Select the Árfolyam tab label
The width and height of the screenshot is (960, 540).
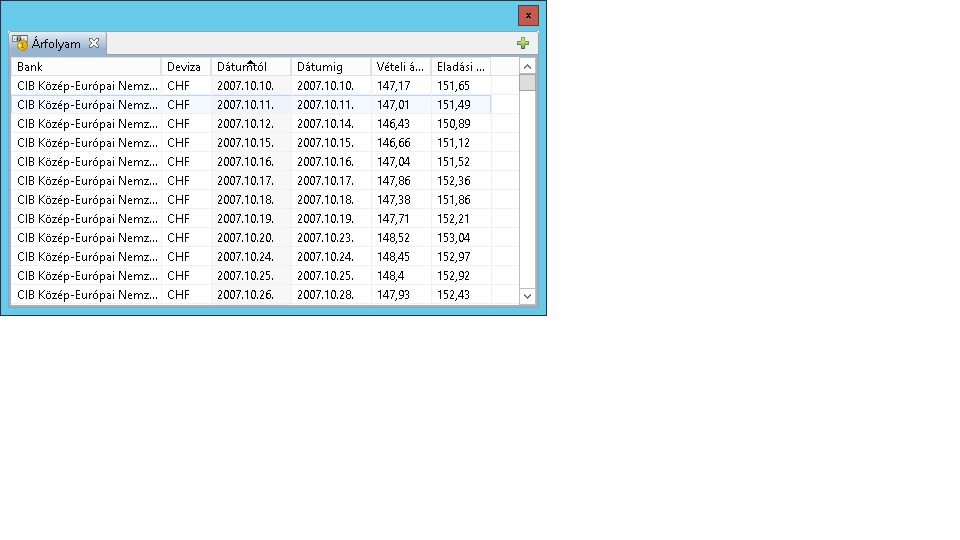pos(56,44)
